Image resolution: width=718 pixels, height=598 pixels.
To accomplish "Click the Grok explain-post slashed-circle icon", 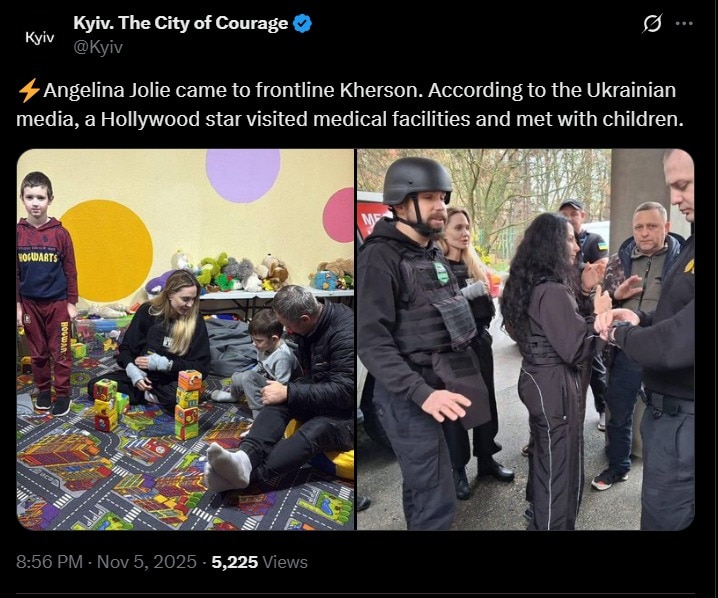I will (652, 23).
